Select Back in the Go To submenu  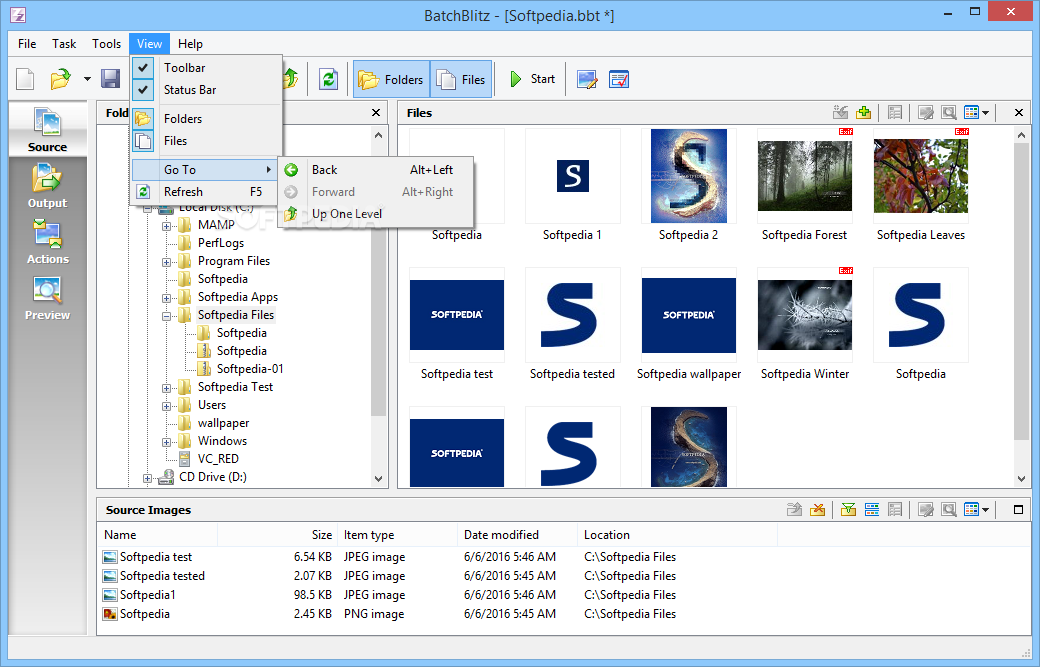(x=375, y=170)
